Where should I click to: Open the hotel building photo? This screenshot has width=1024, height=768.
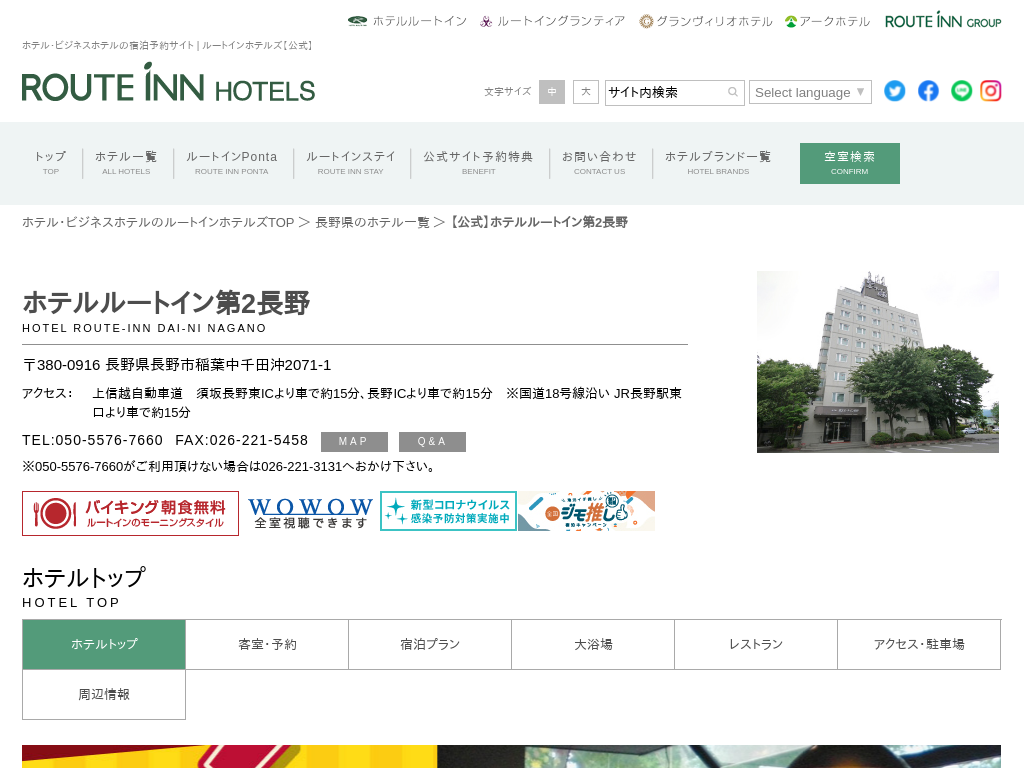click(x=878, y=362)
